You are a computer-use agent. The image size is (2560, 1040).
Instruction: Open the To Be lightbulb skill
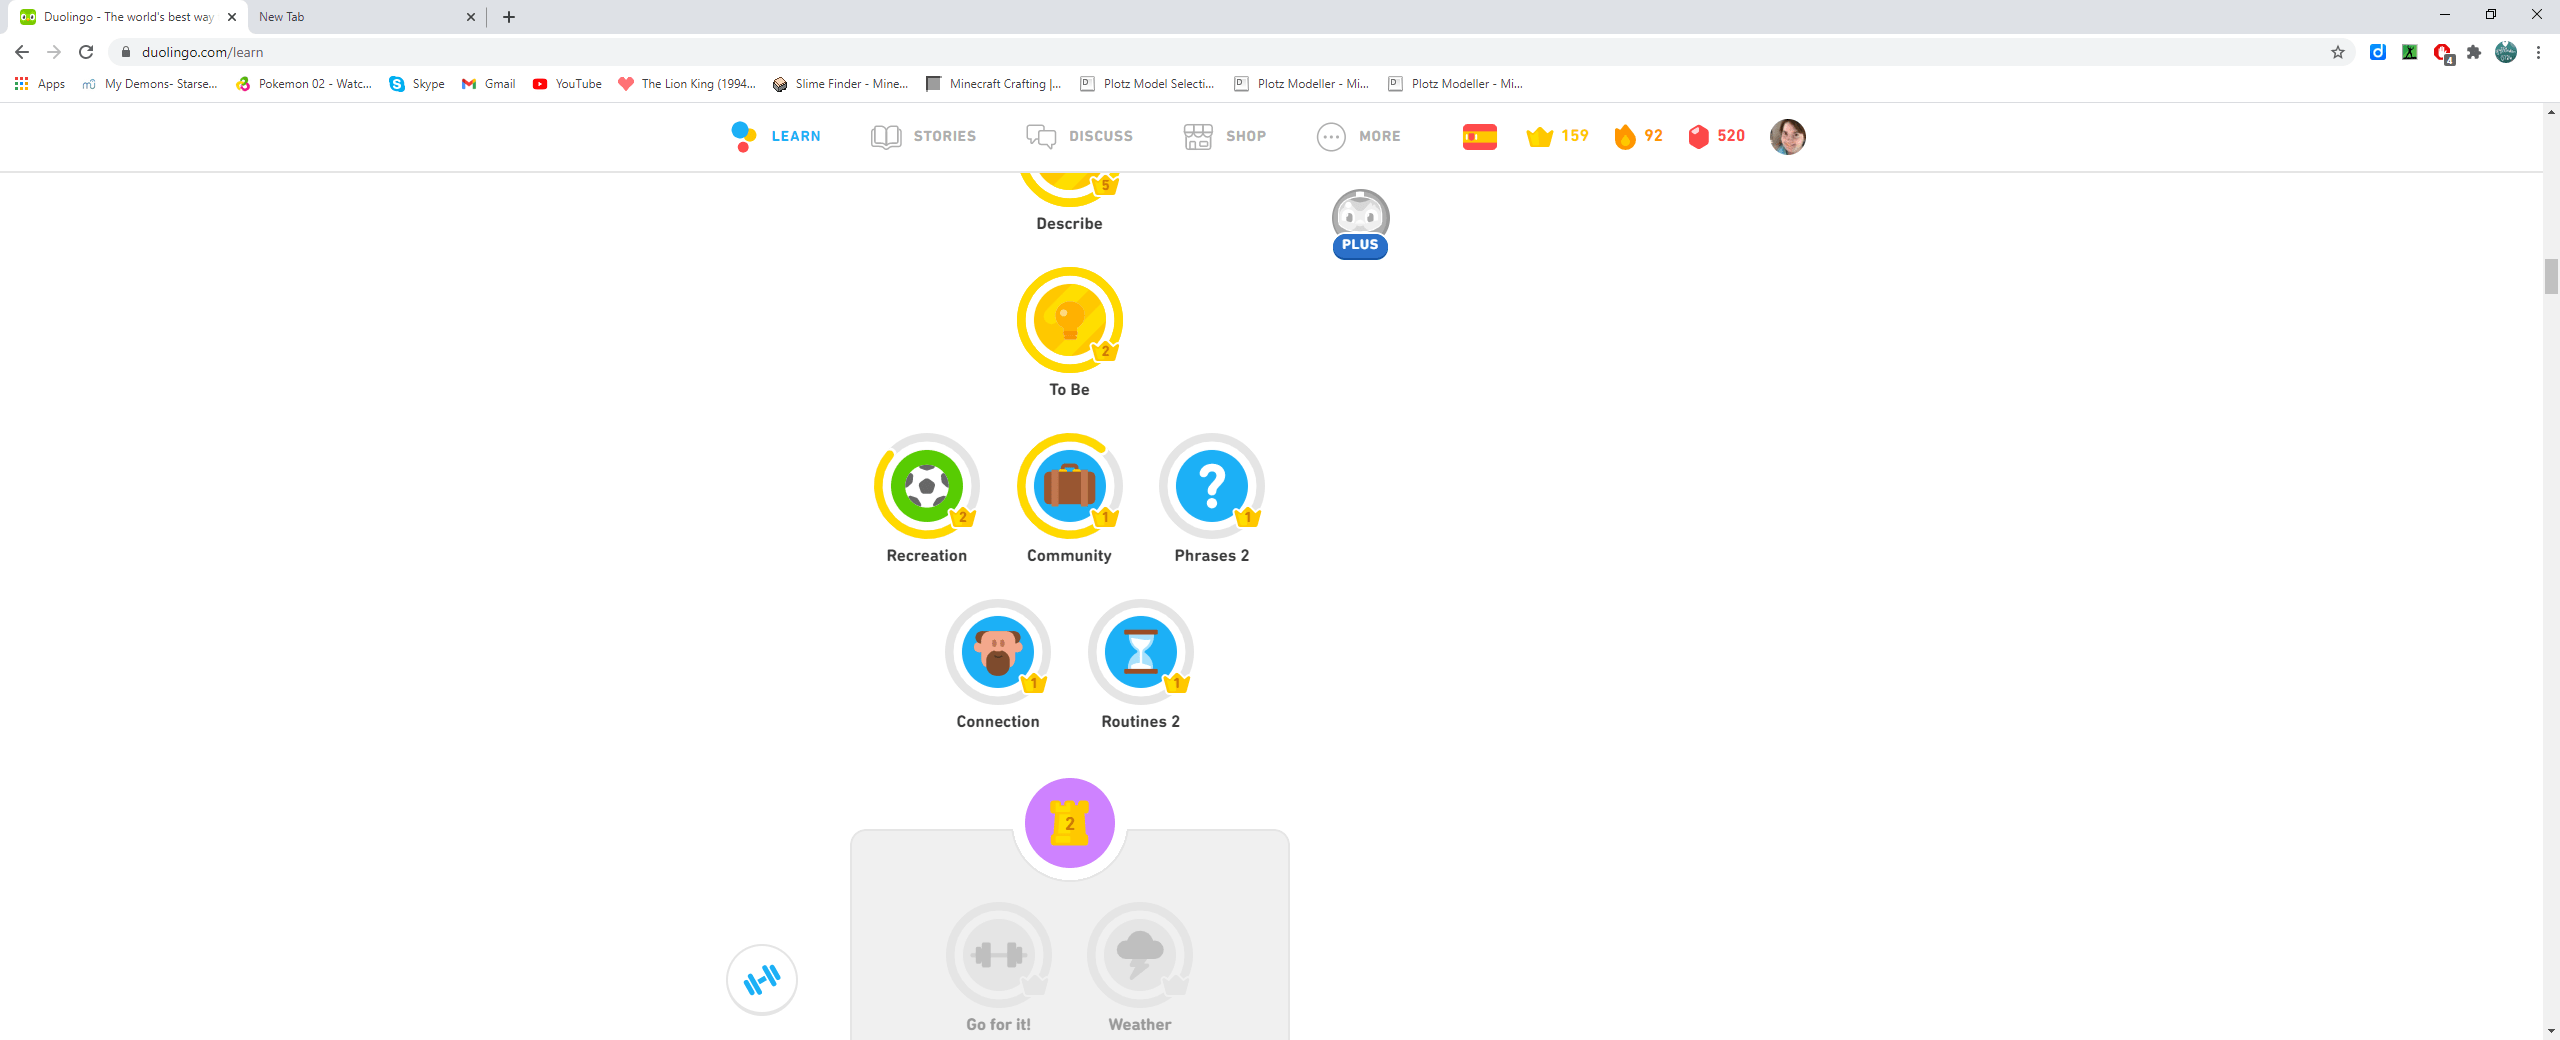1068,321
